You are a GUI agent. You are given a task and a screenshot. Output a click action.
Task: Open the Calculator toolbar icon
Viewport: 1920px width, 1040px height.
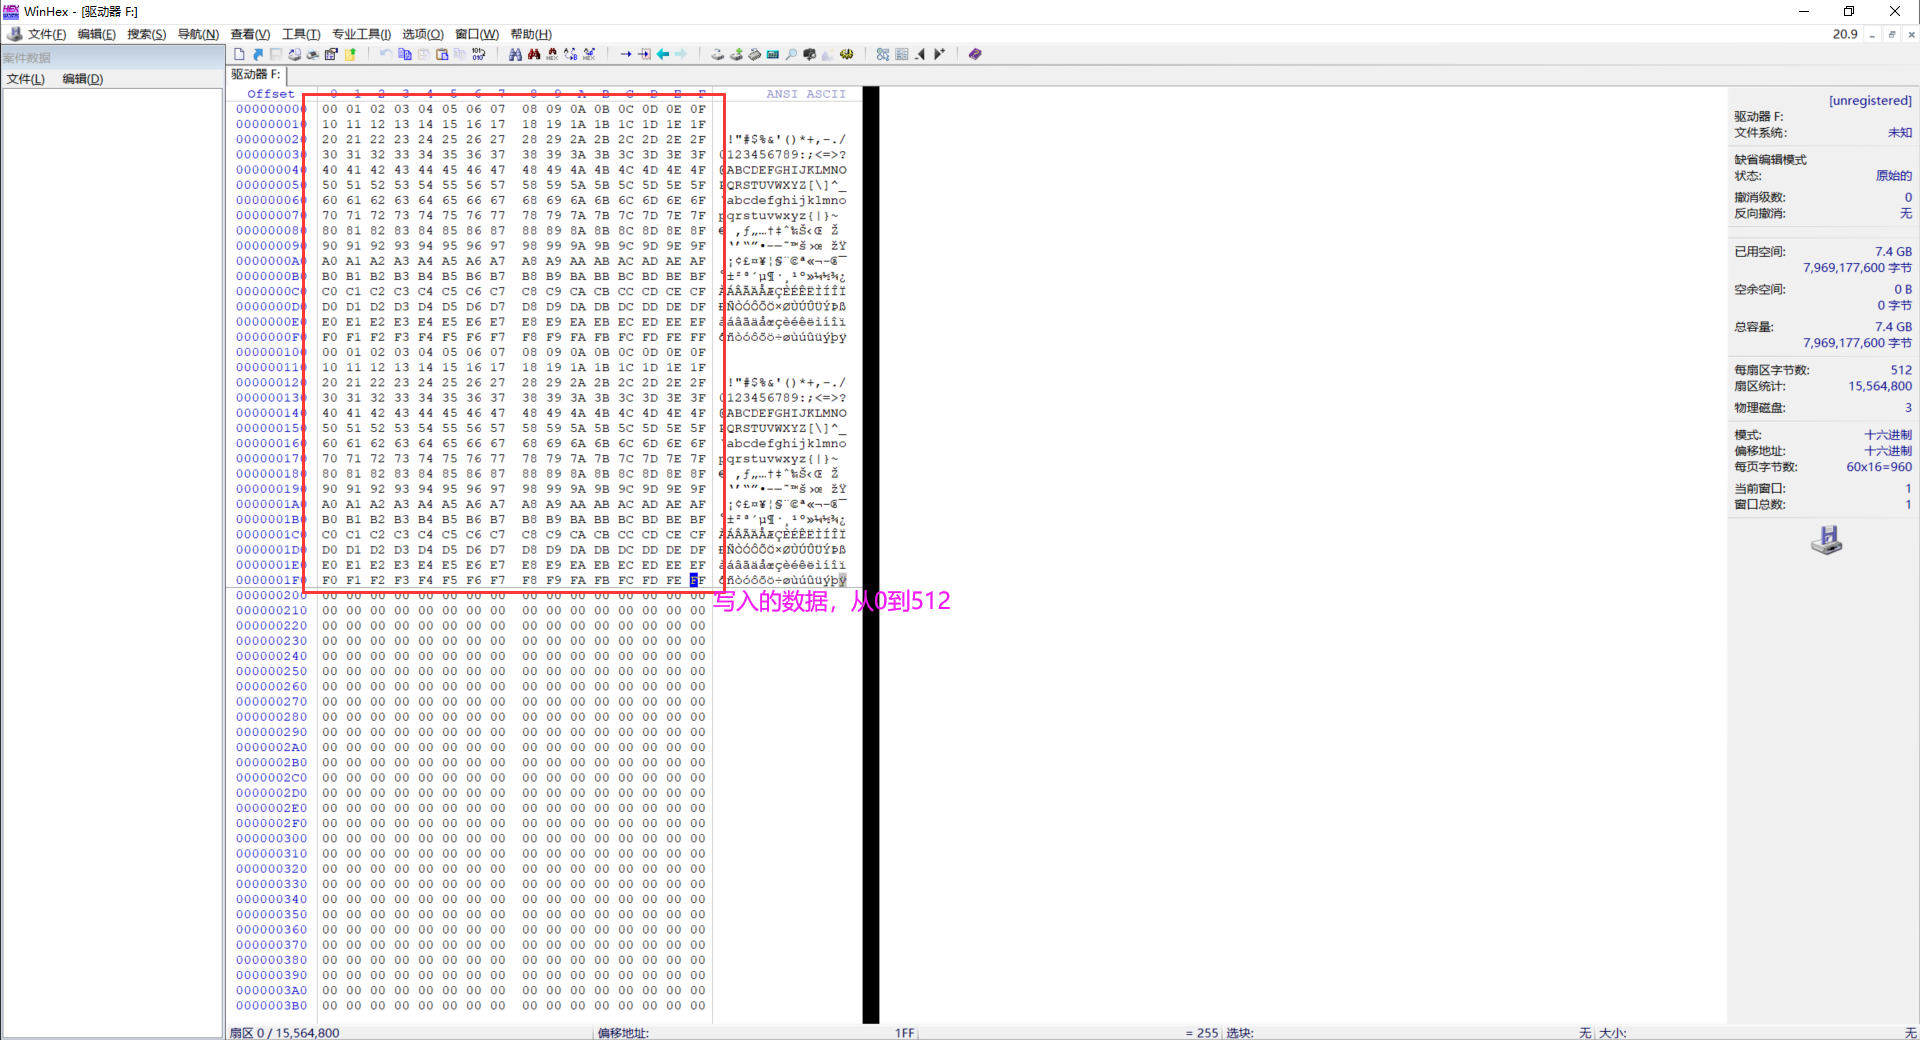pos(772,54)
